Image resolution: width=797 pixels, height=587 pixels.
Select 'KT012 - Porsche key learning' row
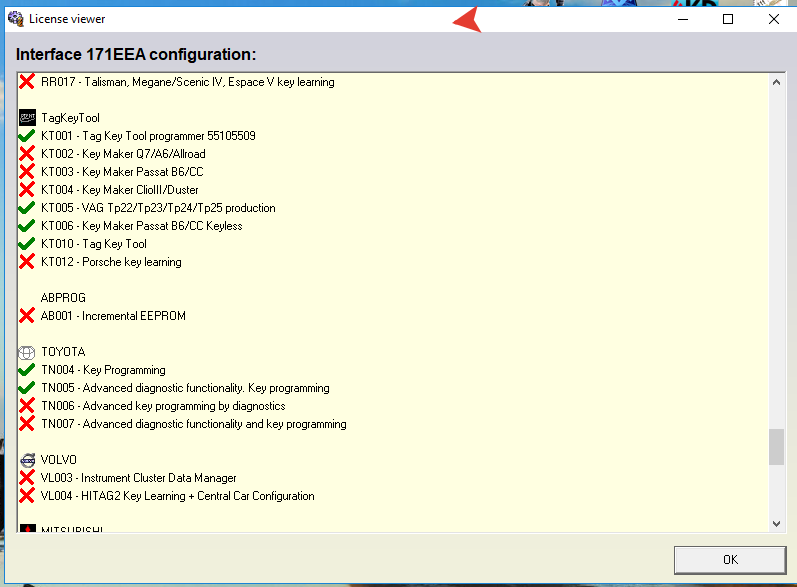click(x=111, y=262)
